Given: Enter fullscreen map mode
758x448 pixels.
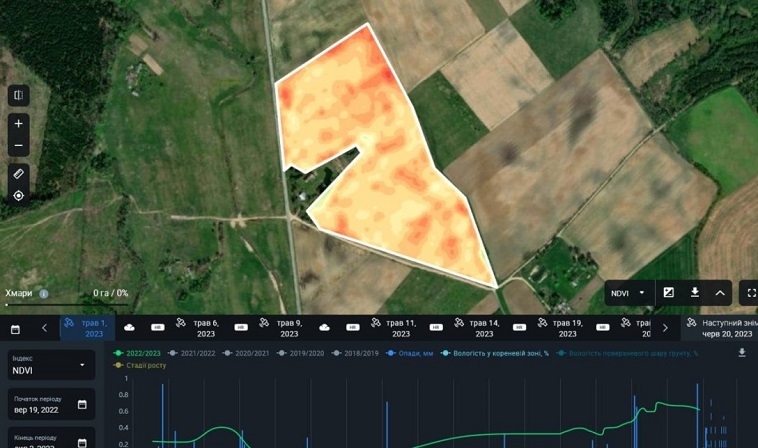Looking at the screenshot, I should point(751,293).
